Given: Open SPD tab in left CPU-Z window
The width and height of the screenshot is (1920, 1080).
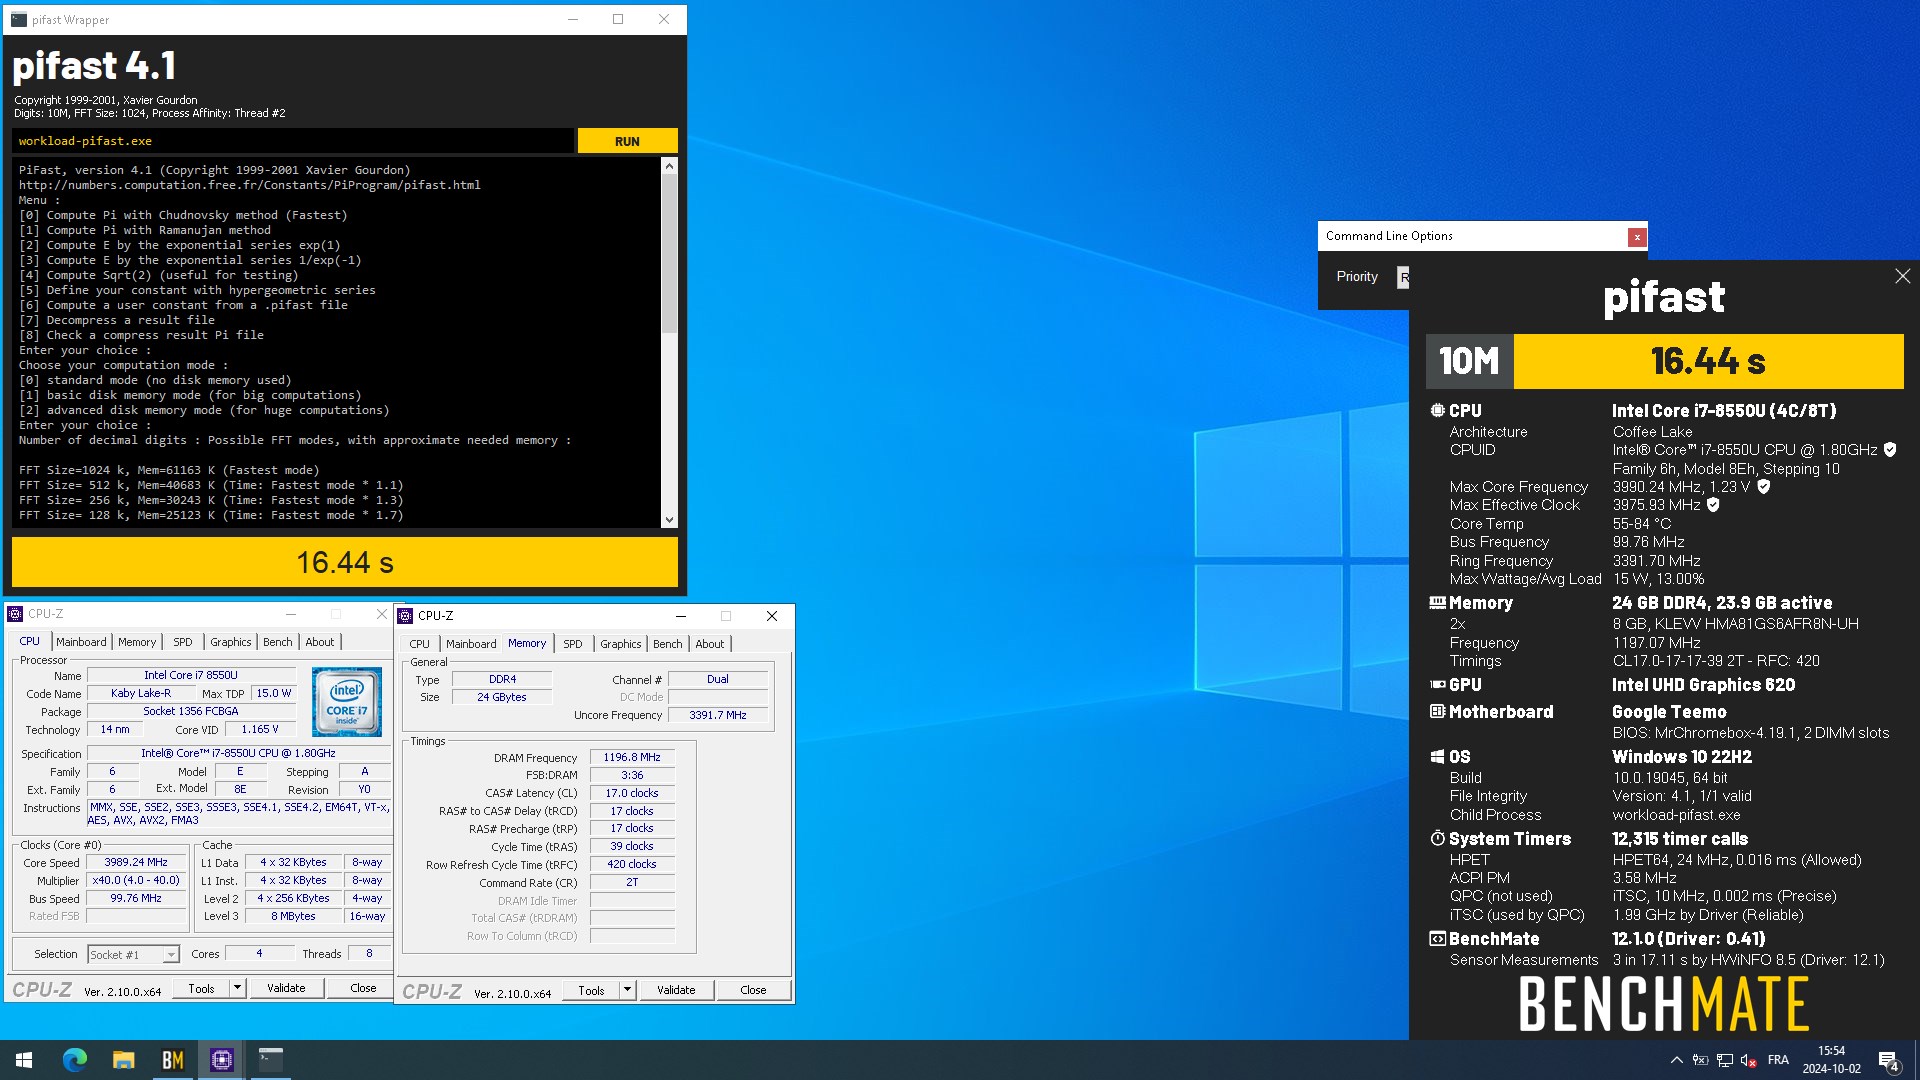Looking at the screenshot, I should tap(182, 642).
